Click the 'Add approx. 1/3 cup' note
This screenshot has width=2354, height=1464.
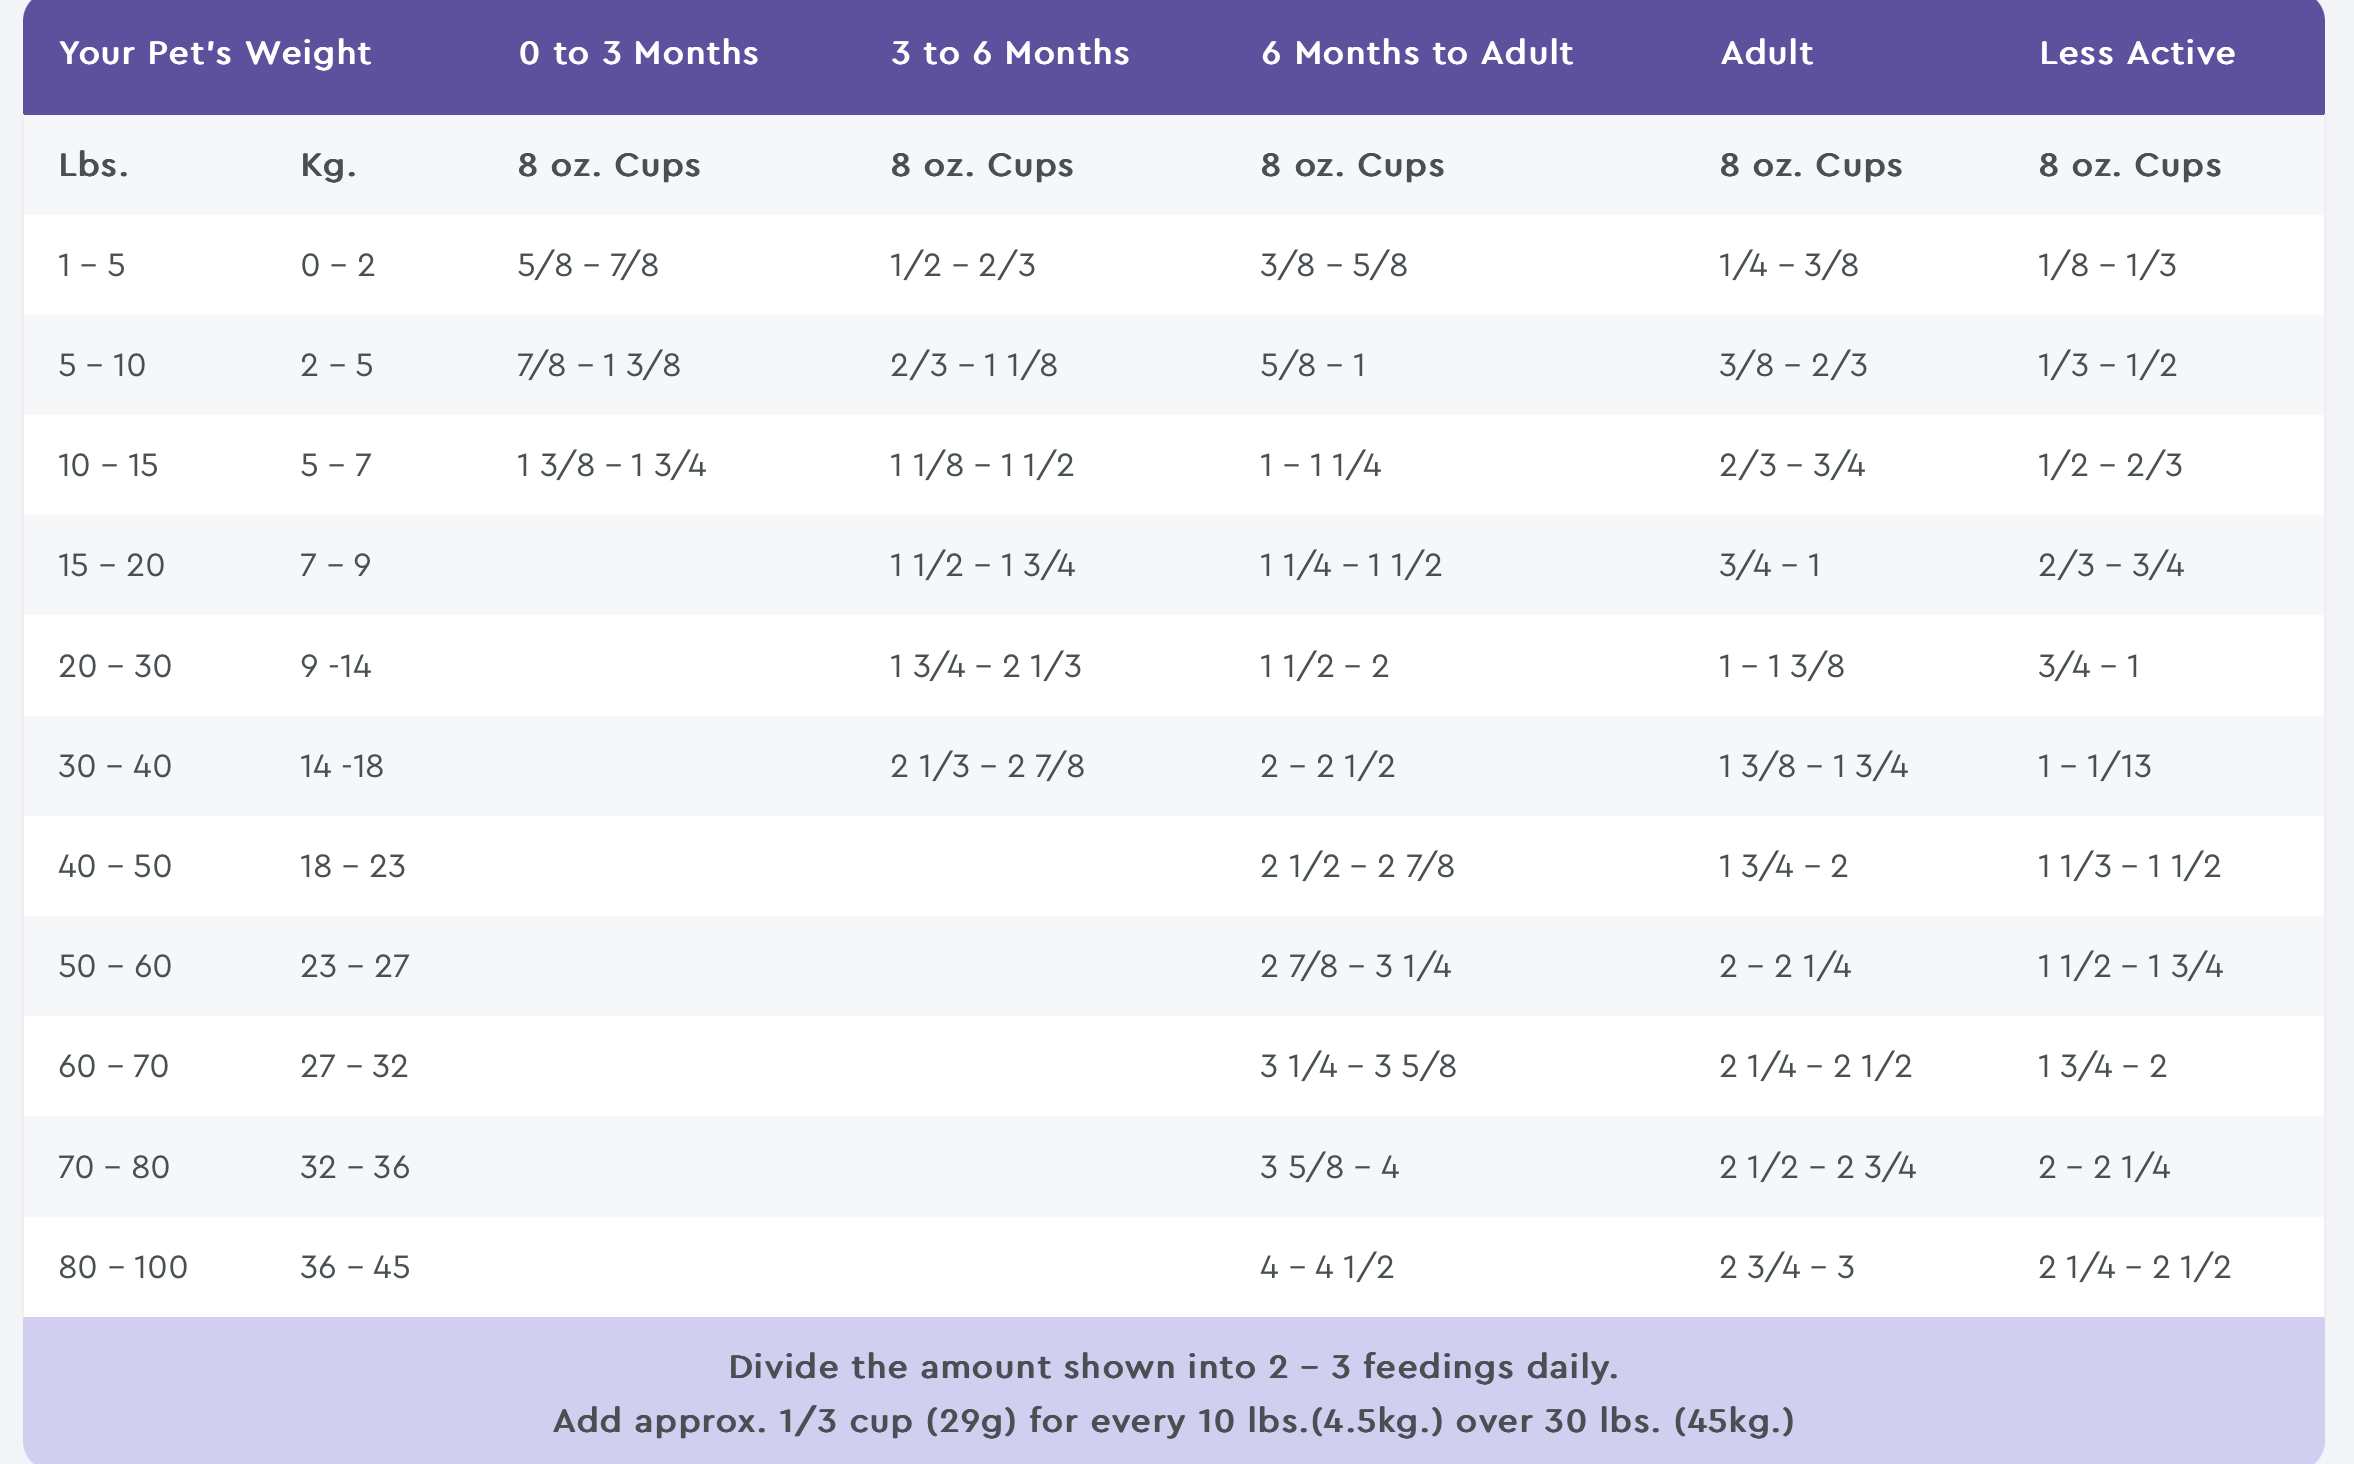coord(1173,1421)
